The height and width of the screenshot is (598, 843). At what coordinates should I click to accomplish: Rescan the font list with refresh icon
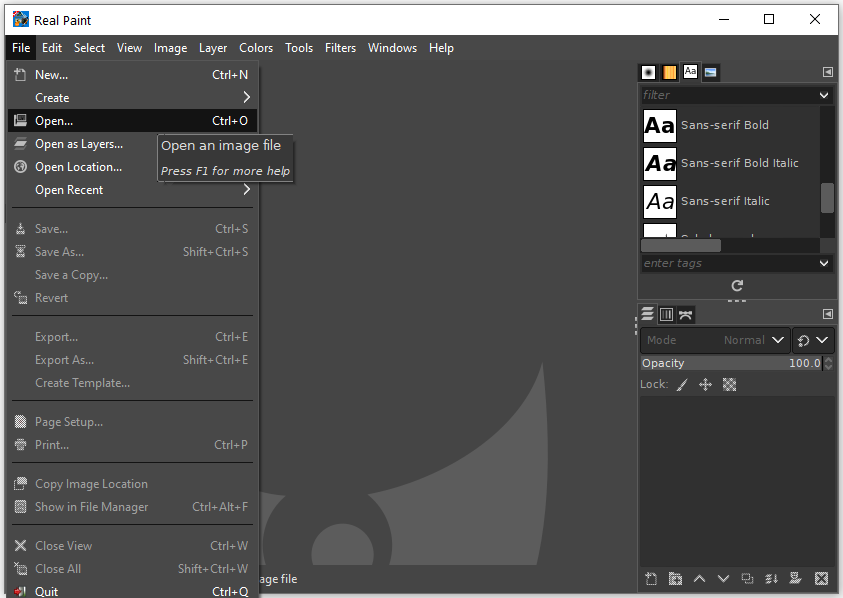737,286
